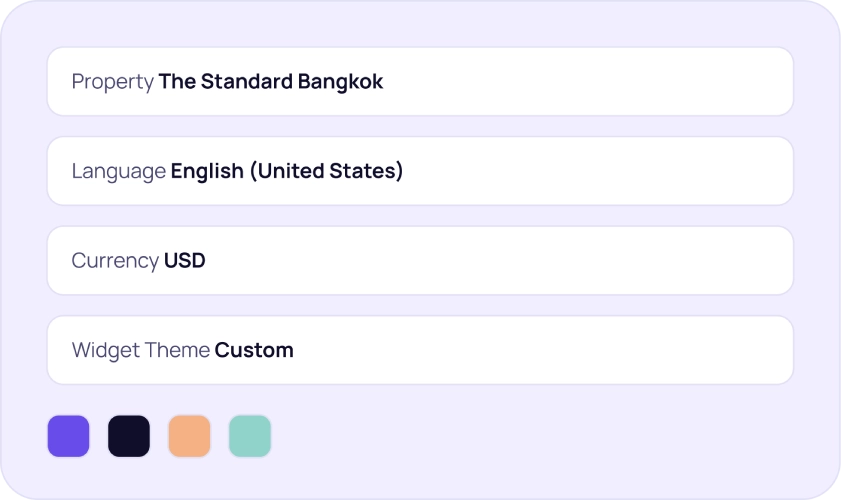Screen dimensions: 841x500
Task: Click the 'Custom' theme value
Action: 254,350
